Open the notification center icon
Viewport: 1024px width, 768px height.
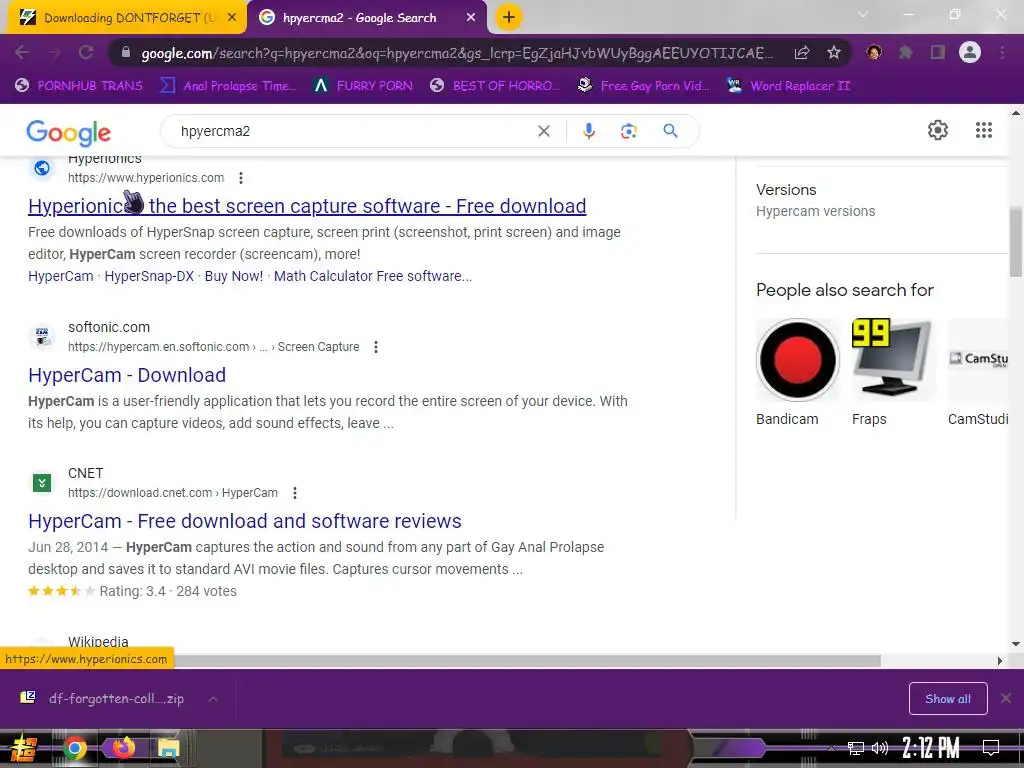[991, 747]
